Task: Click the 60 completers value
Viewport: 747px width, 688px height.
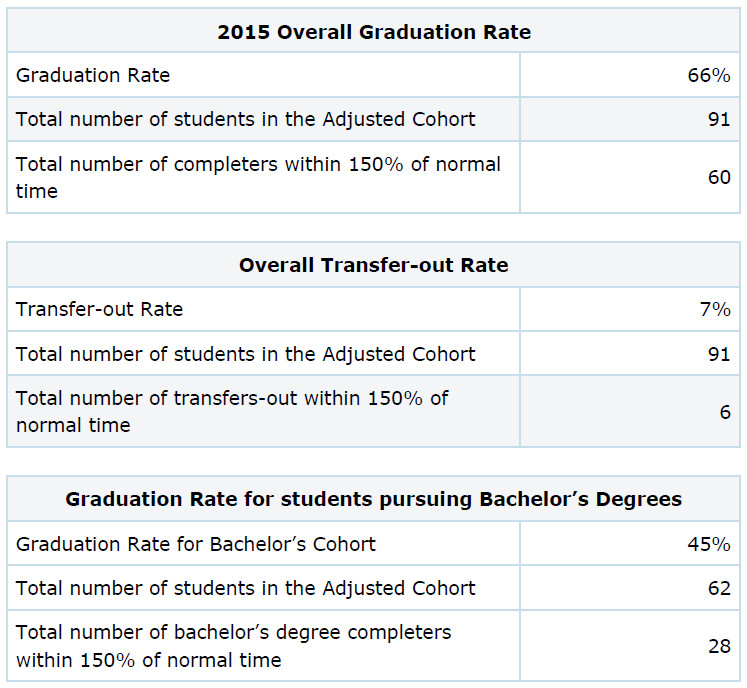Action: [719, 177]
